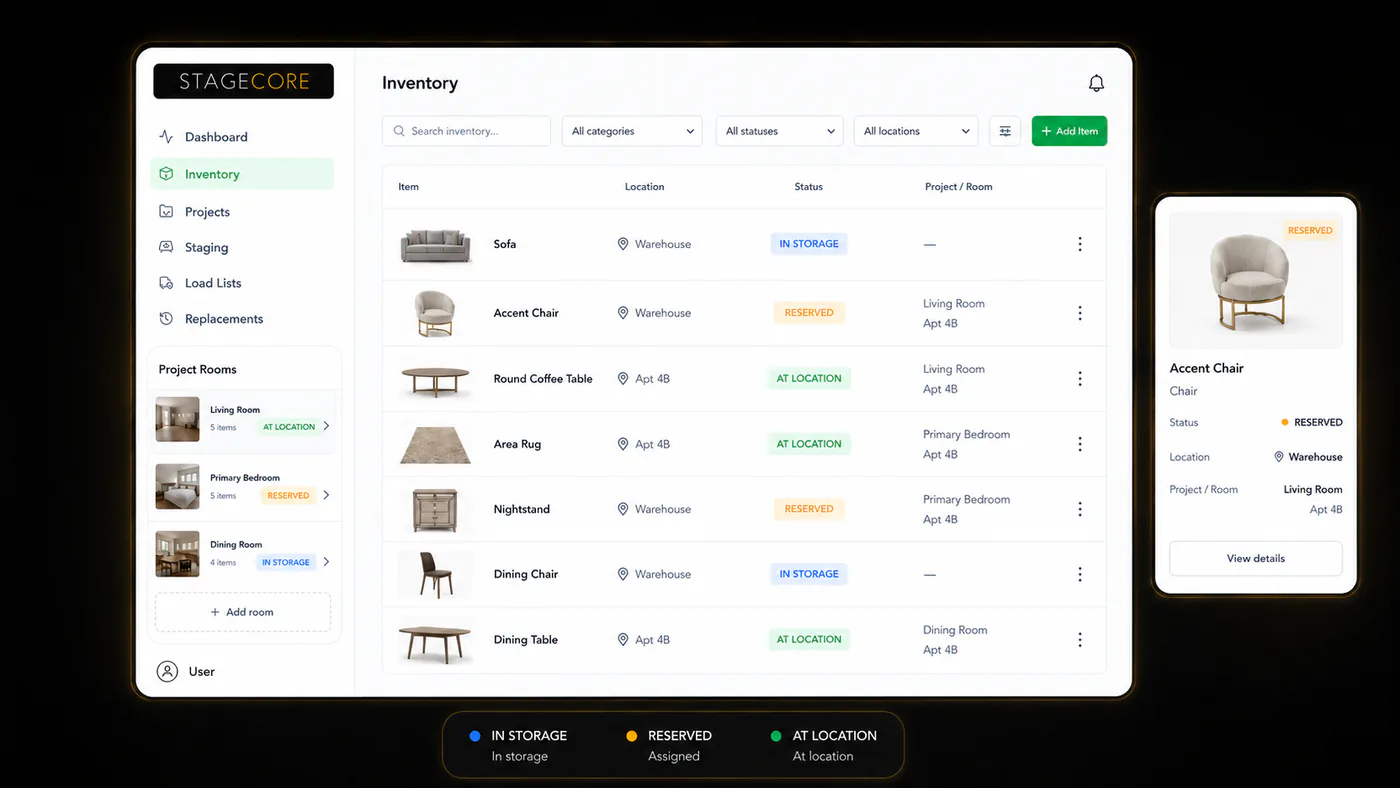This screenshot has height=788, width=1400.
Task: Open three-dot menu for Sofa row
Action: pyautogui.click(x=1080, y=244)
